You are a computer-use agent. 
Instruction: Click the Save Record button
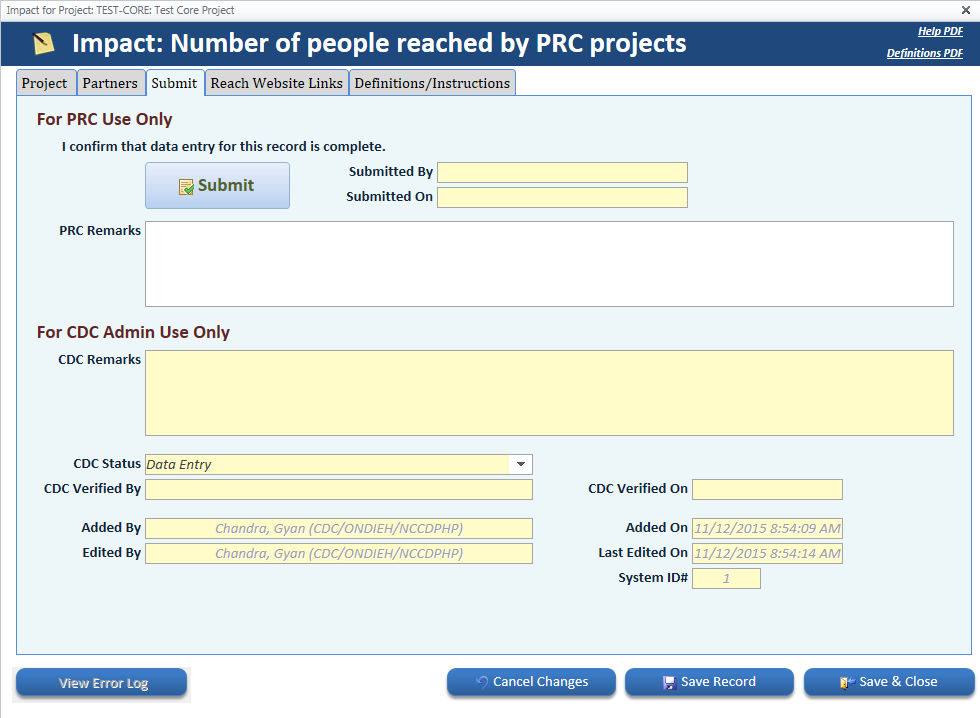708,682
